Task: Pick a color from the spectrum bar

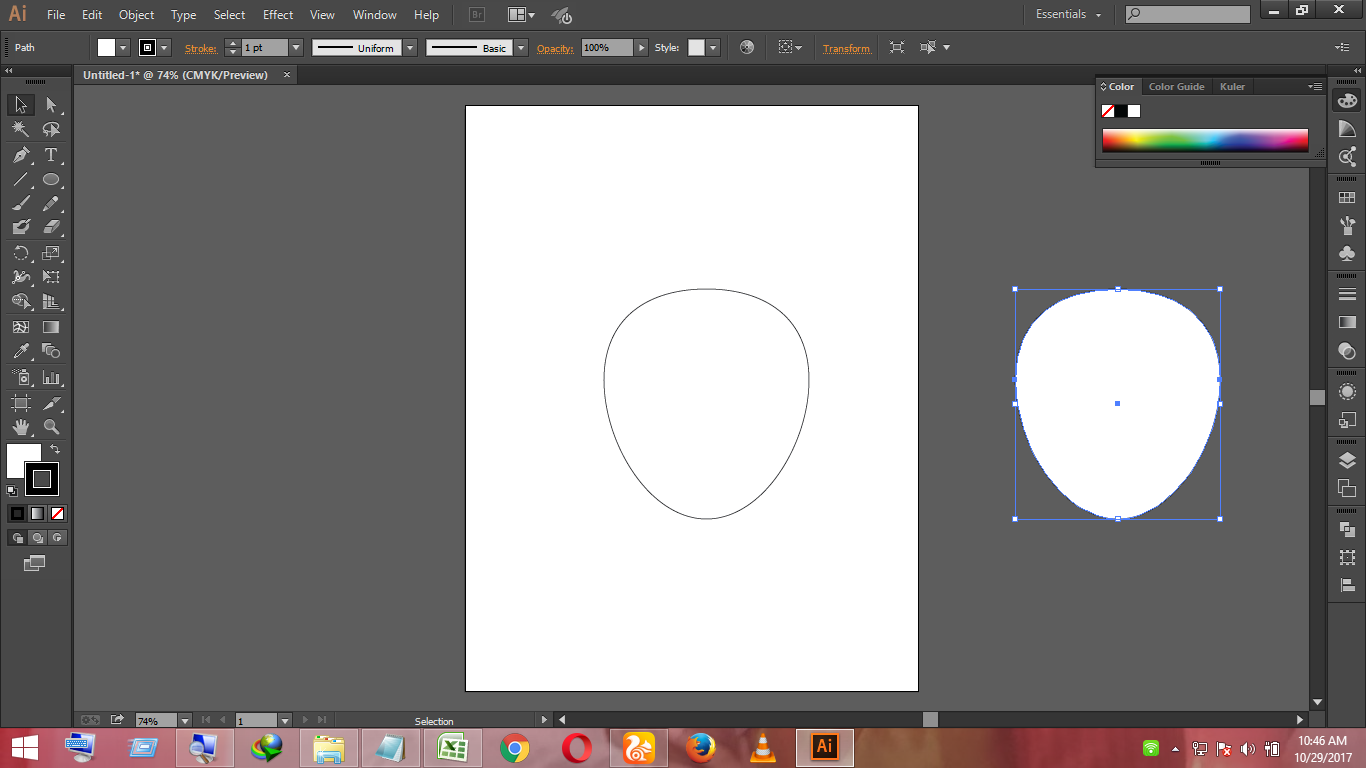Action: 1205,140
